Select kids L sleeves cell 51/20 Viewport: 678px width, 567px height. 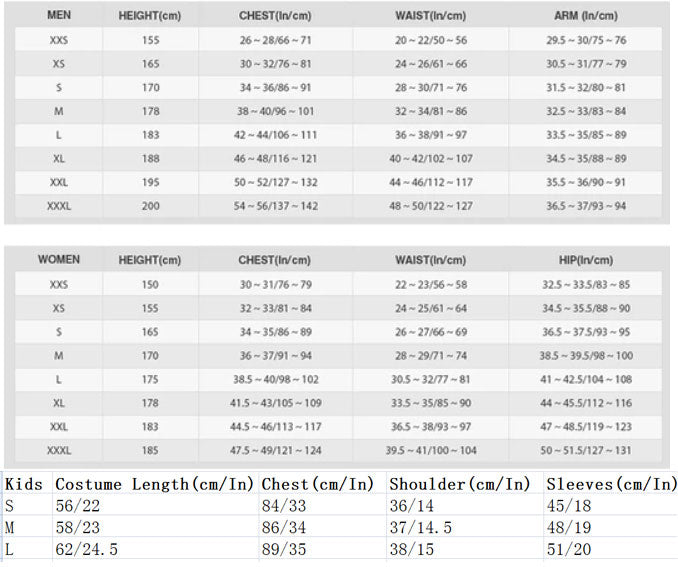(x=569, y=549)
